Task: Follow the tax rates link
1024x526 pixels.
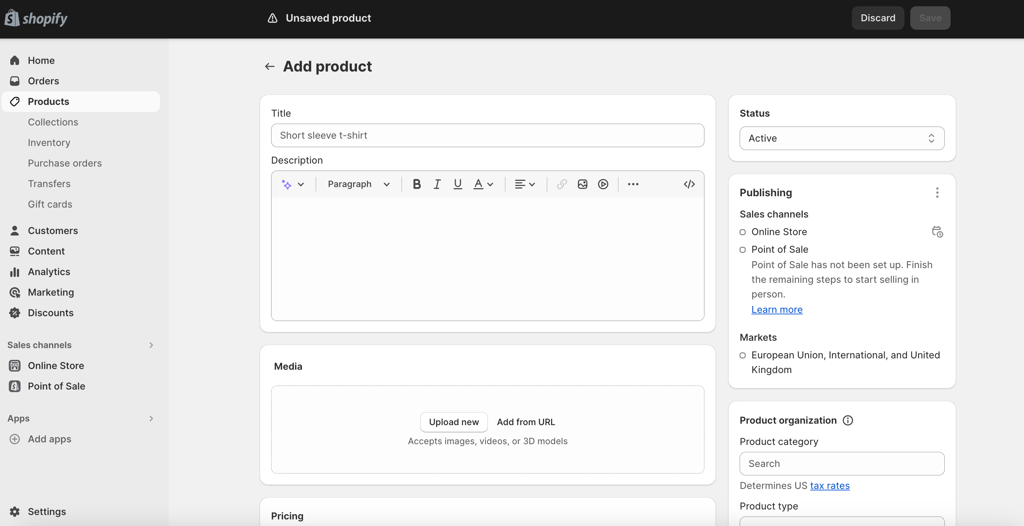Action: click(x=830, y=486)
